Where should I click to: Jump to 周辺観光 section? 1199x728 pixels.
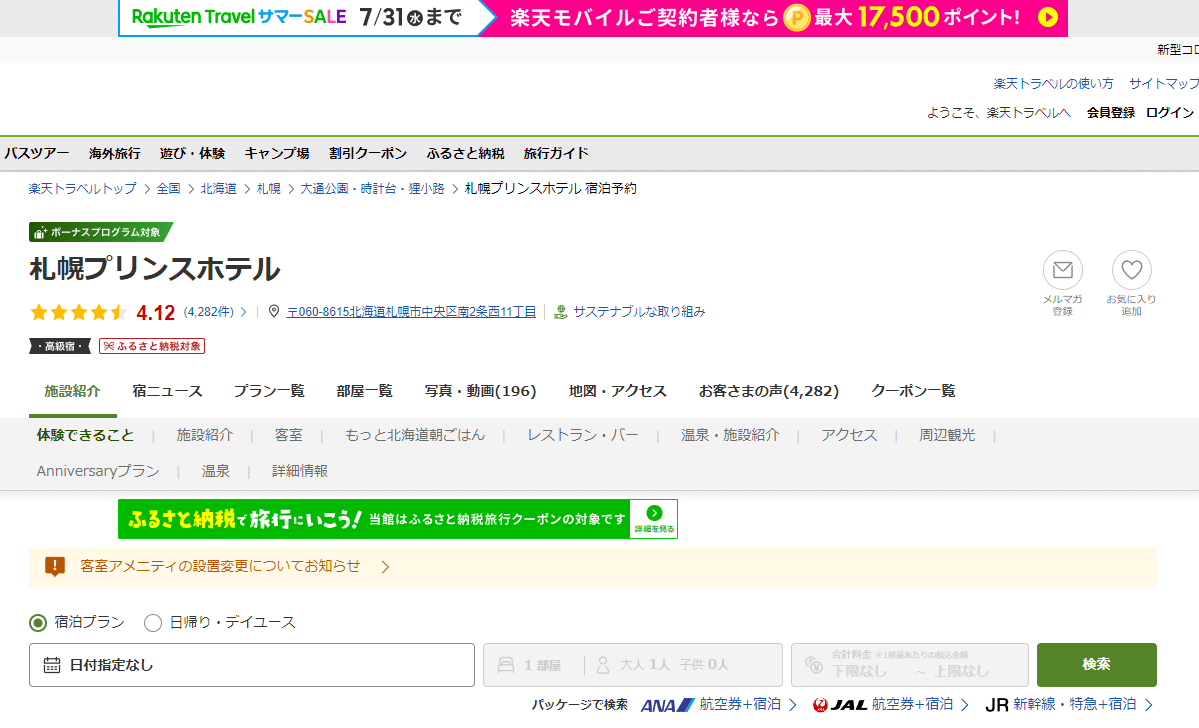[947, 435]
